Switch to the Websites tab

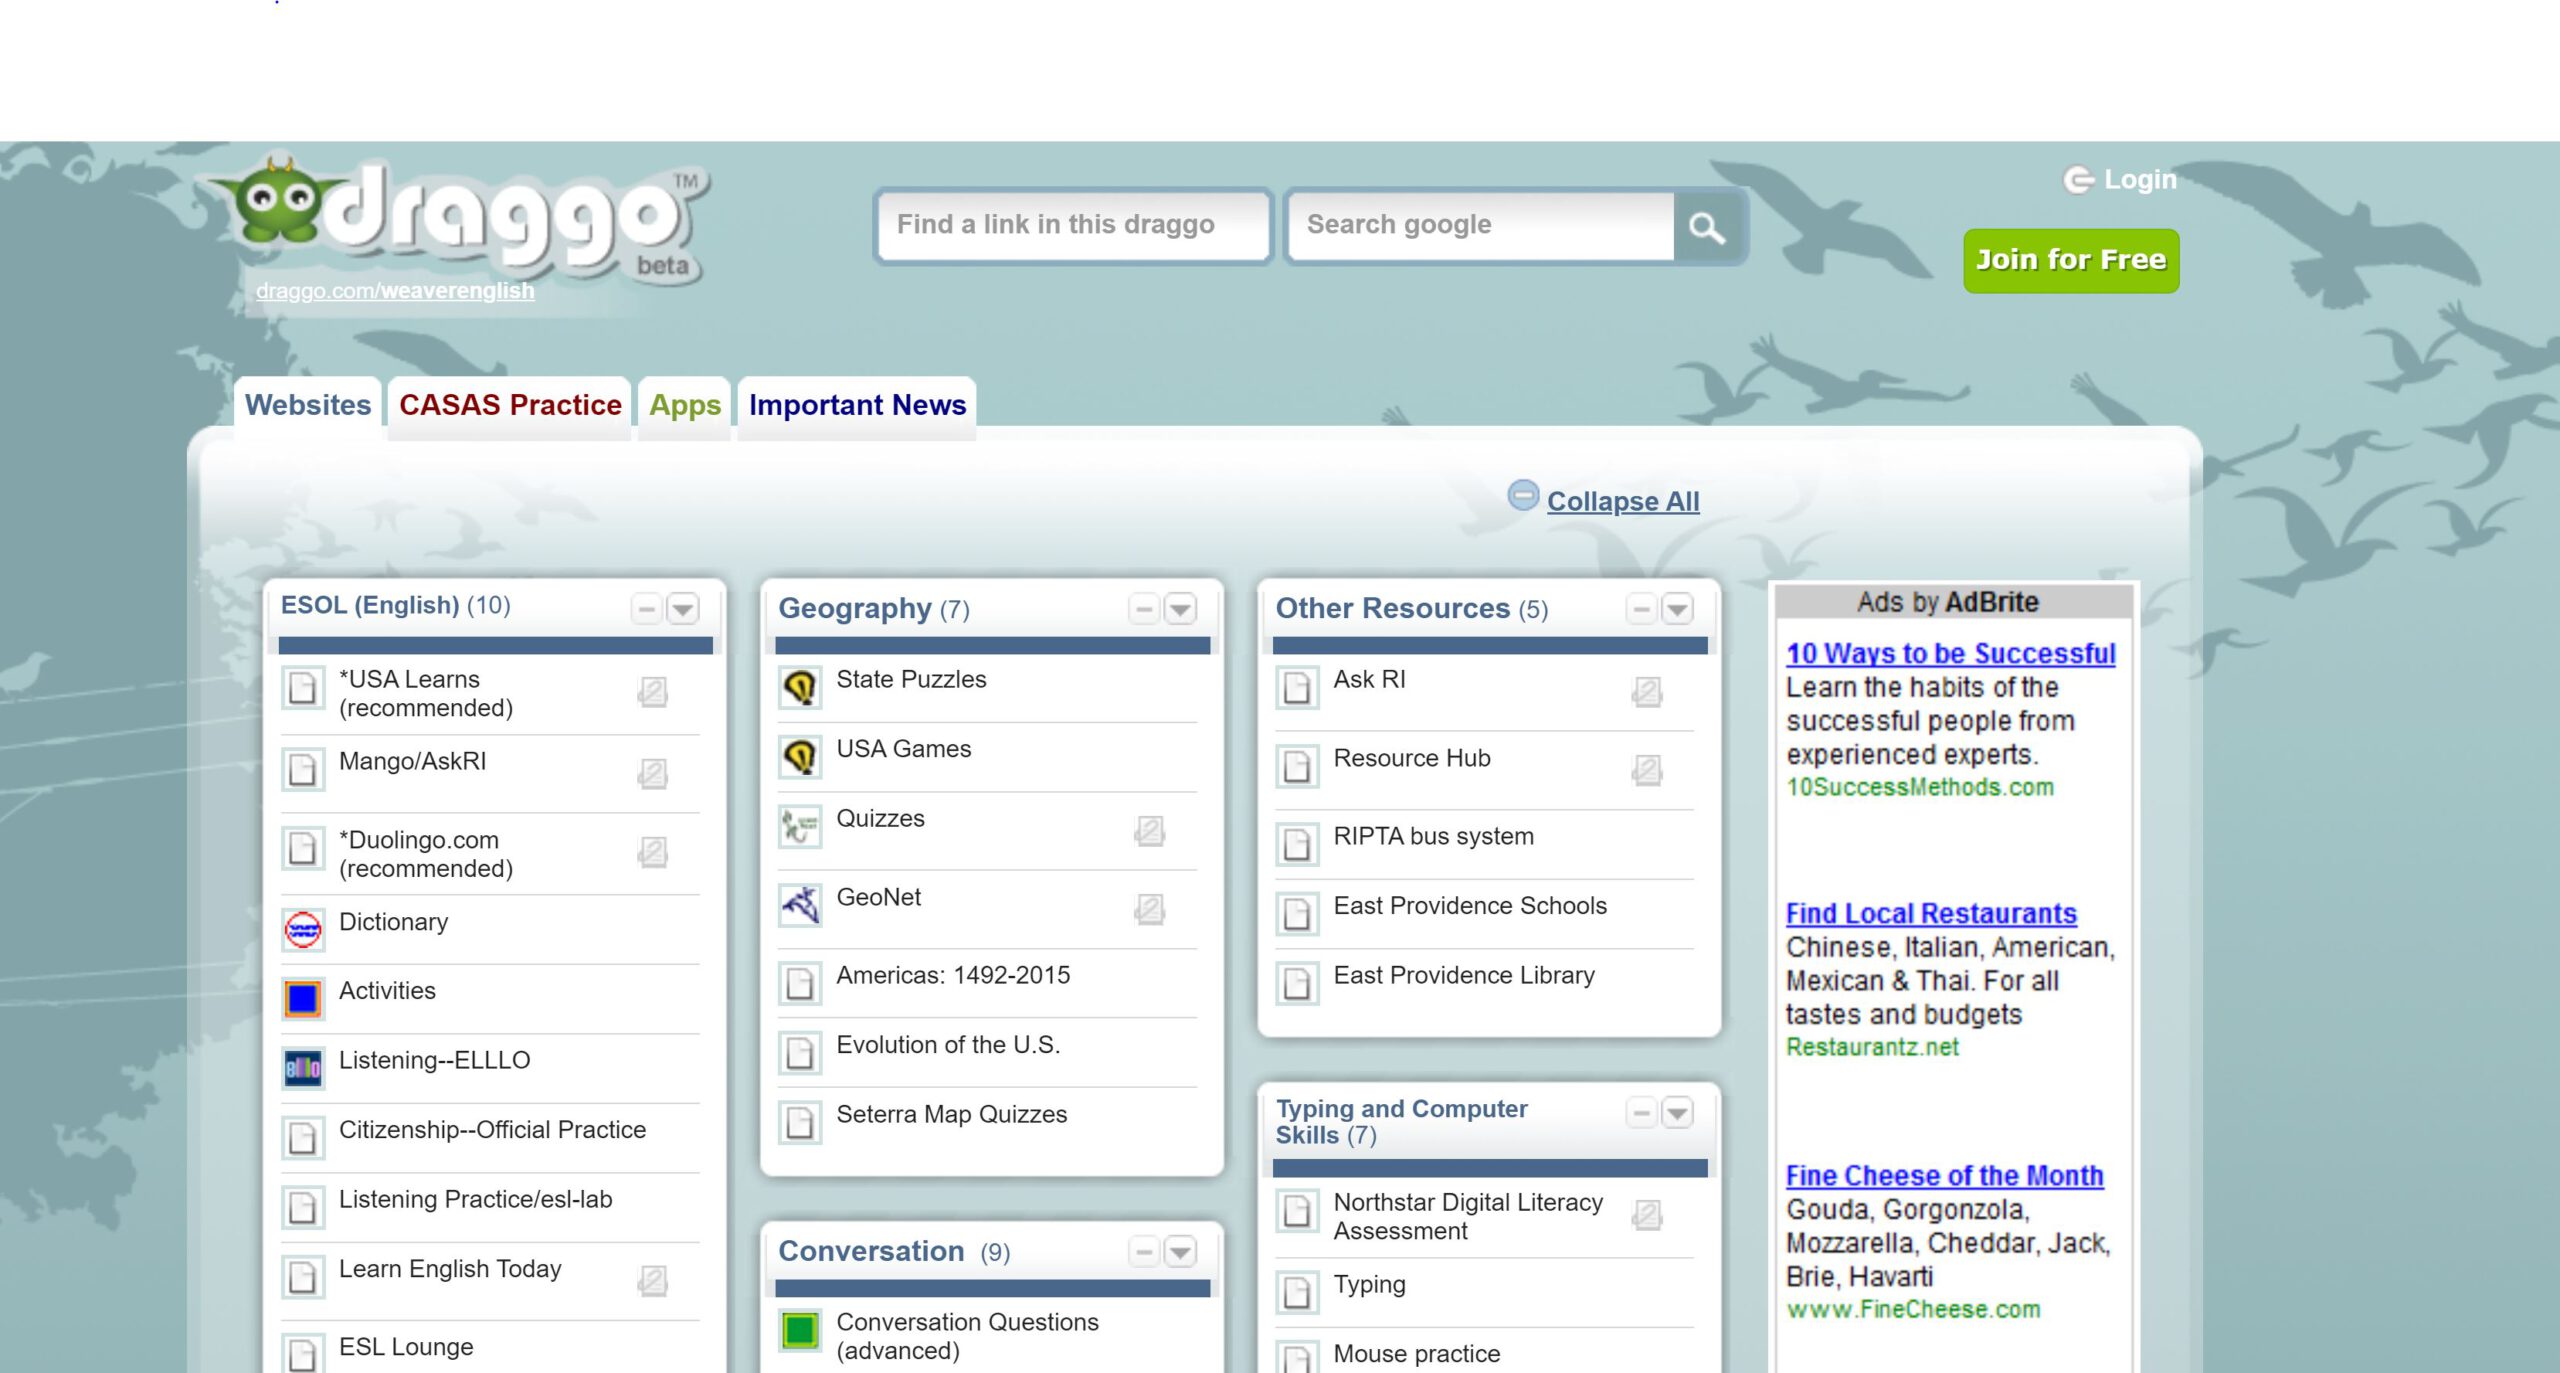(308, 406)
